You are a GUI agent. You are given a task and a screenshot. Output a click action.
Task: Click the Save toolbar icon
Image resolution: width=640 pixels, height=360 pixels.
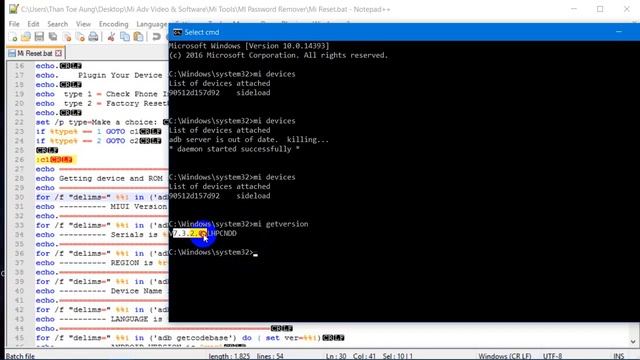click(x=39, y=37)
